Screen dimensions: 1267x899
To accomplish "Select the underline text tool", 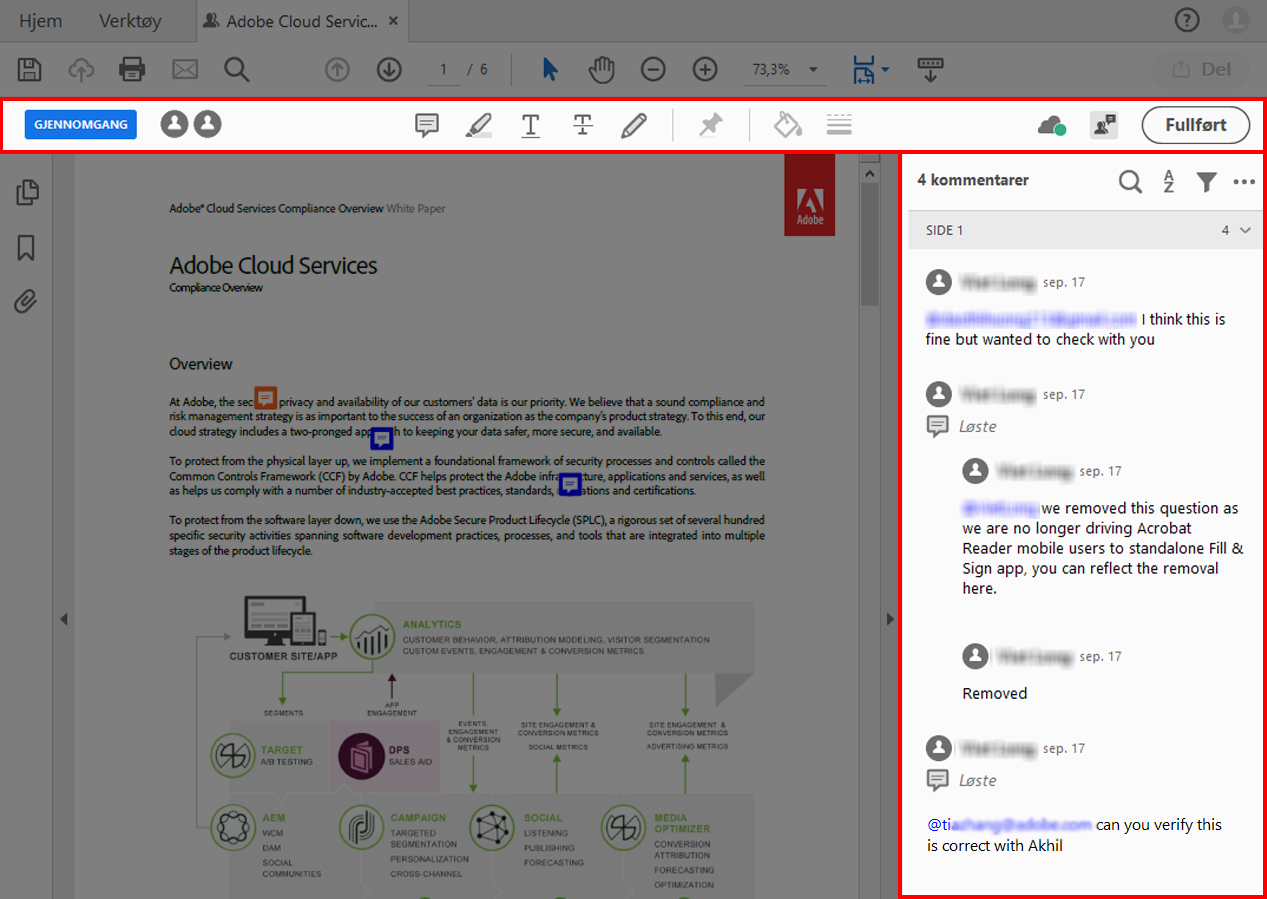I will click(x=531, y=125).
